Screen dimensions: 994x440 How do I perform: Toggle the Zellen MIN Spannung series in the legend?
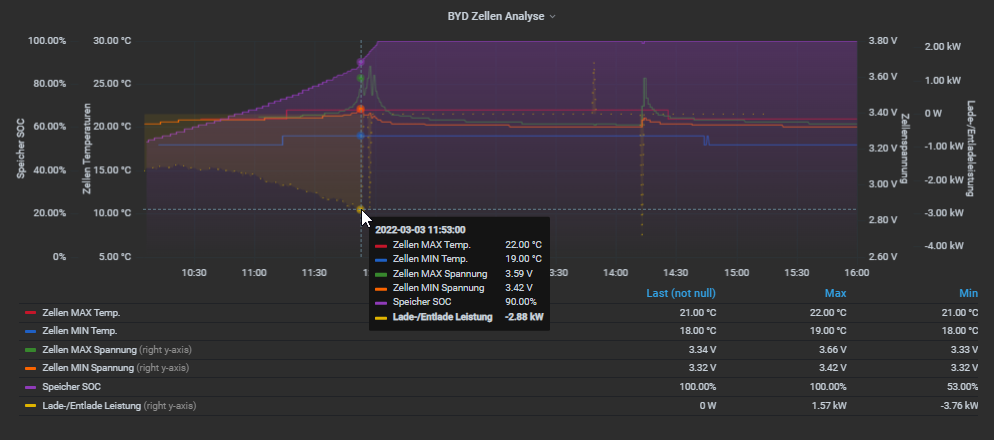(x=88, y=368)
